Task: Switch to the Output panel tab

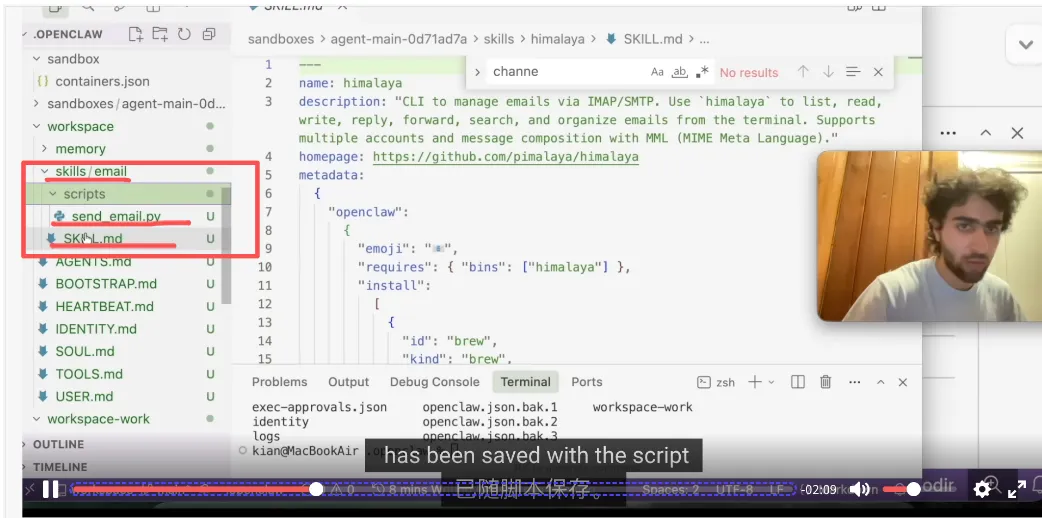Action: [x=348, y=382]
